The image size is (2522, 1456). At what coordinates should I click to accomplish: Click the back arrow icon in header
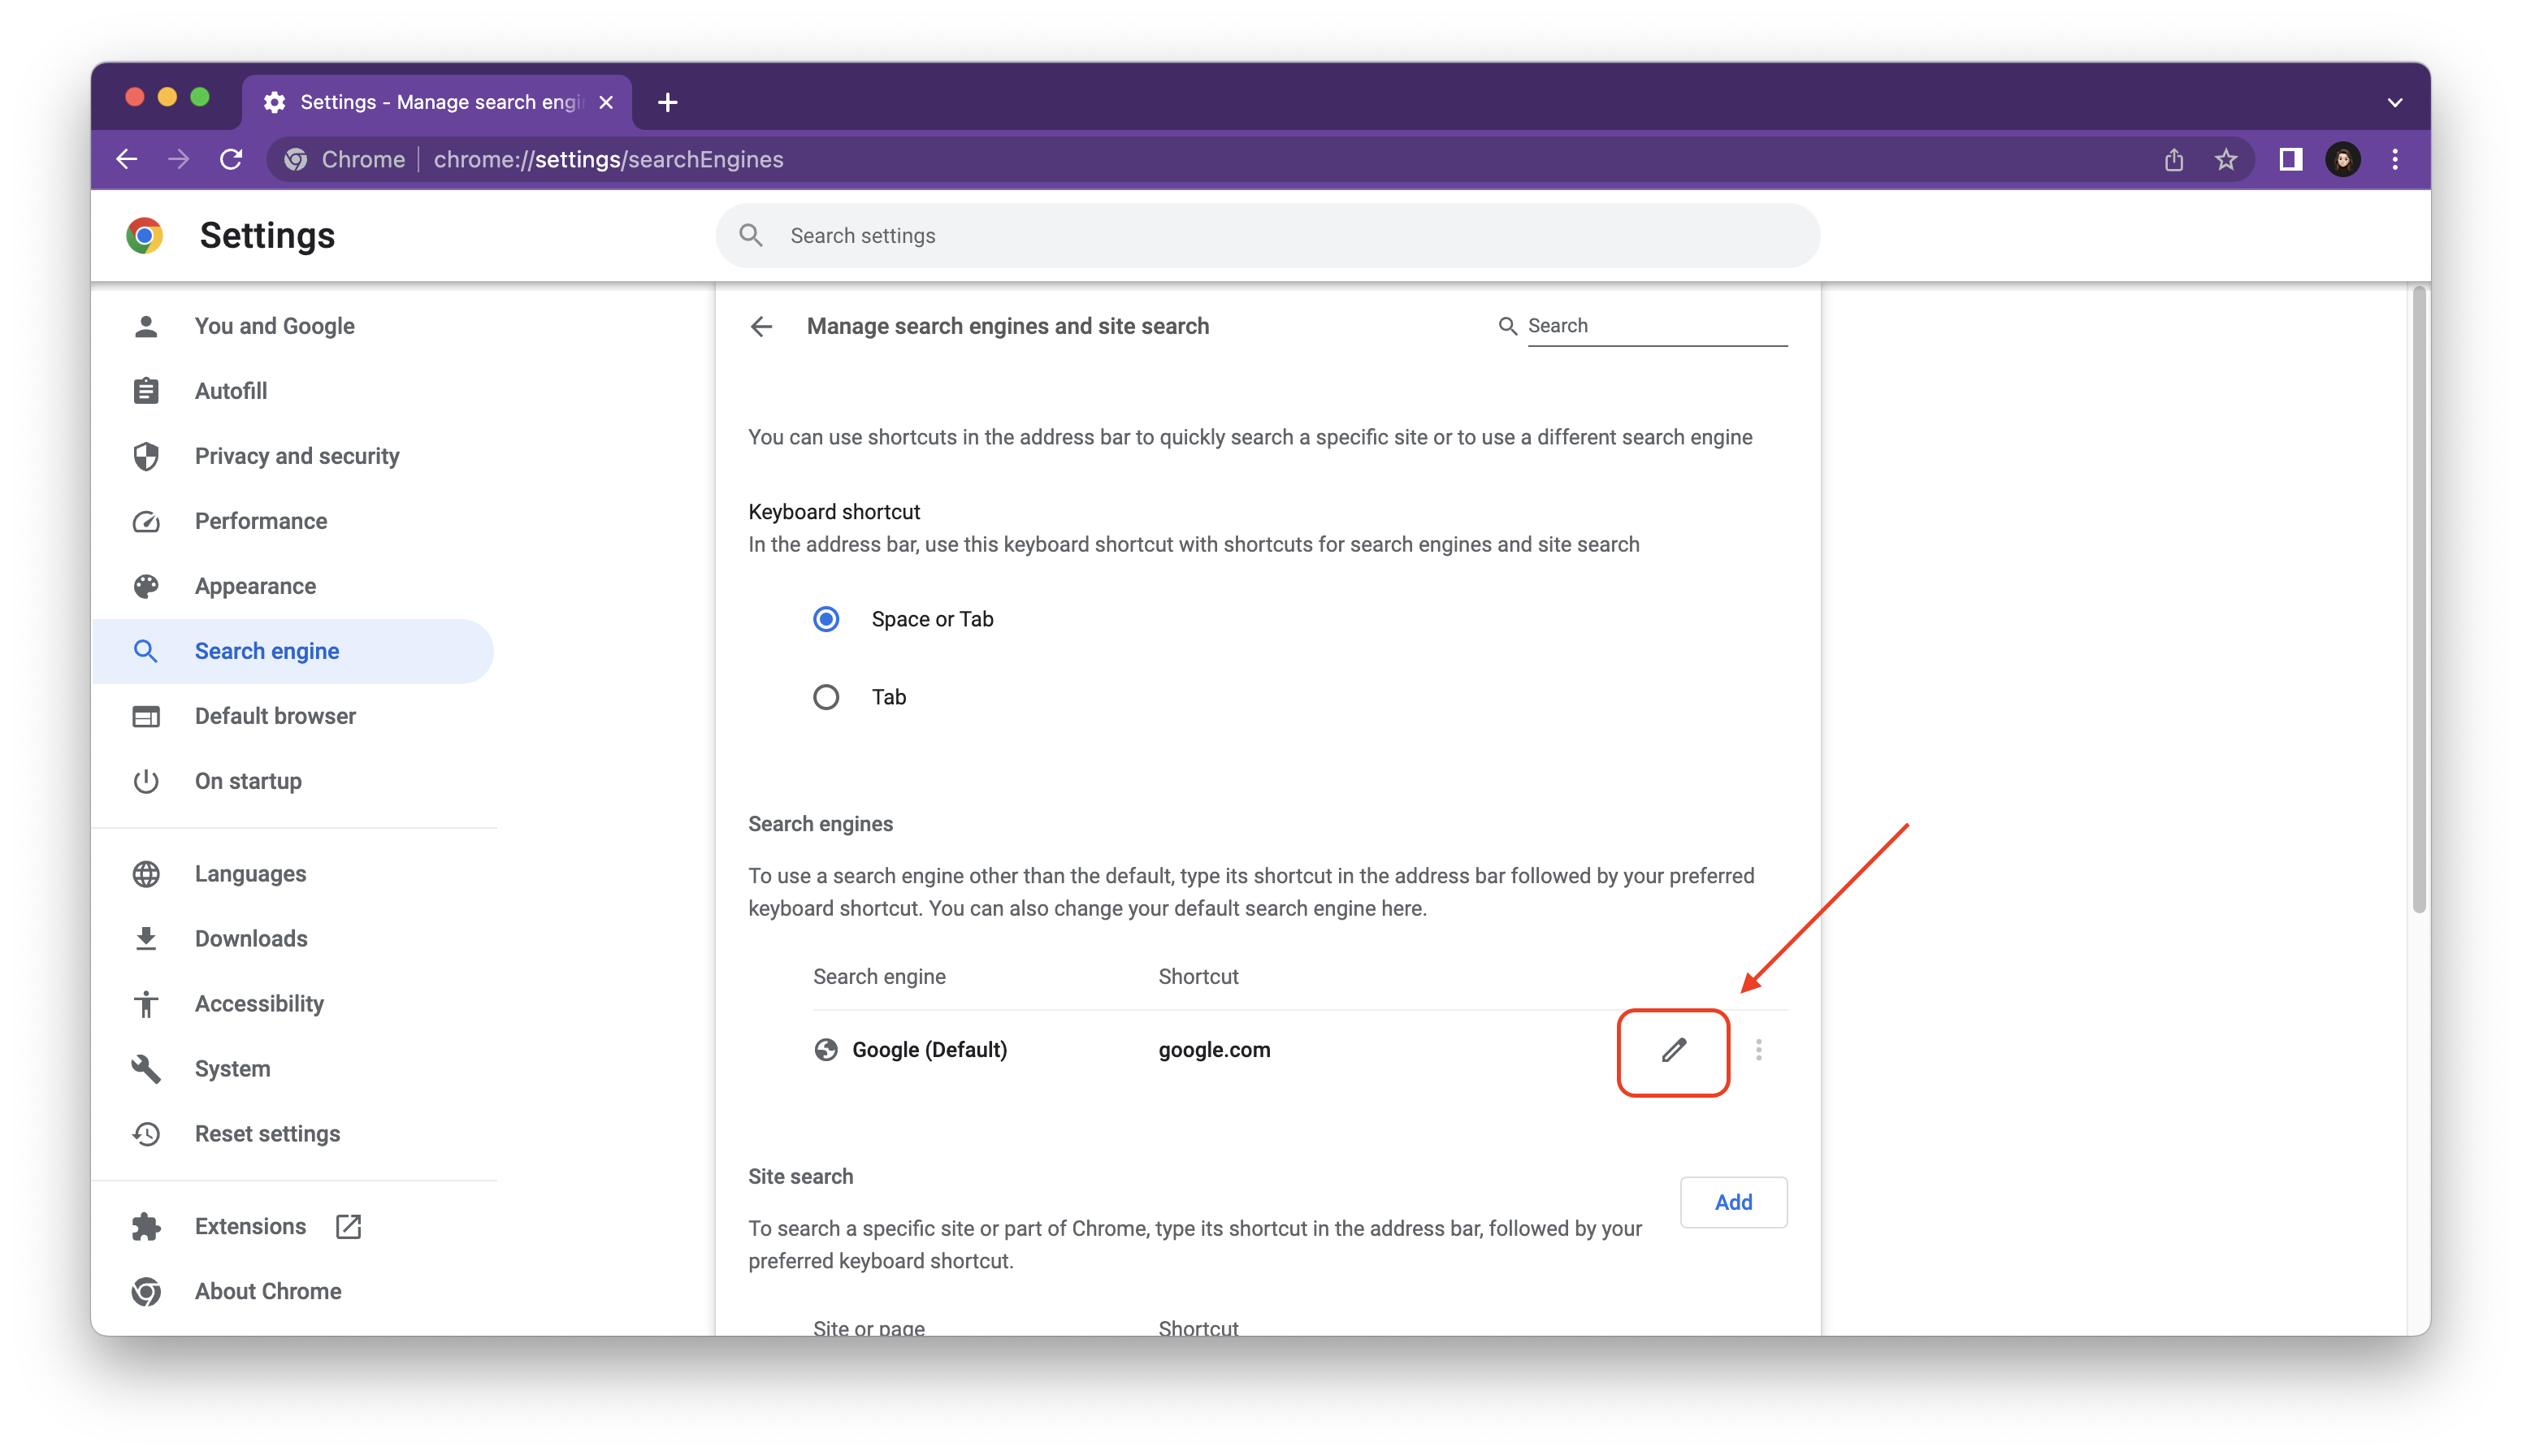coord(763,326)
